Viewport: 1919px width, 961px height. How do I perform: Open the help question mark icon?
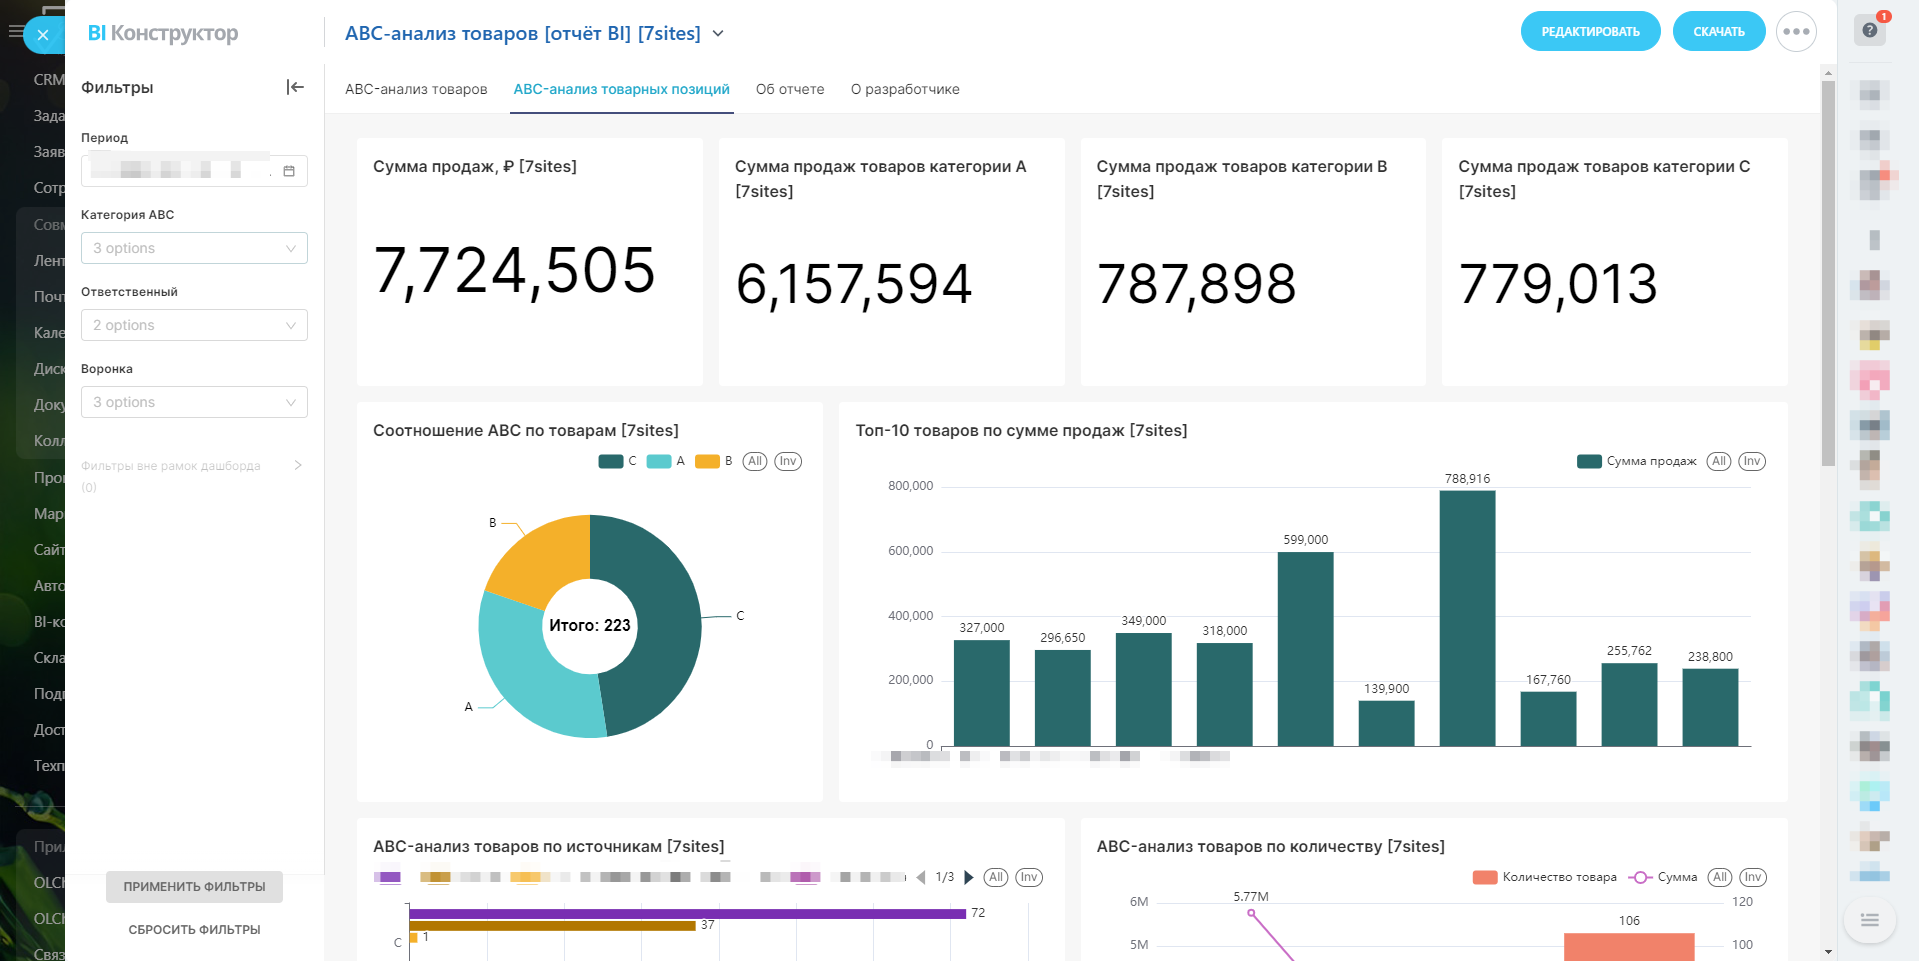(x=1870, y=30)
